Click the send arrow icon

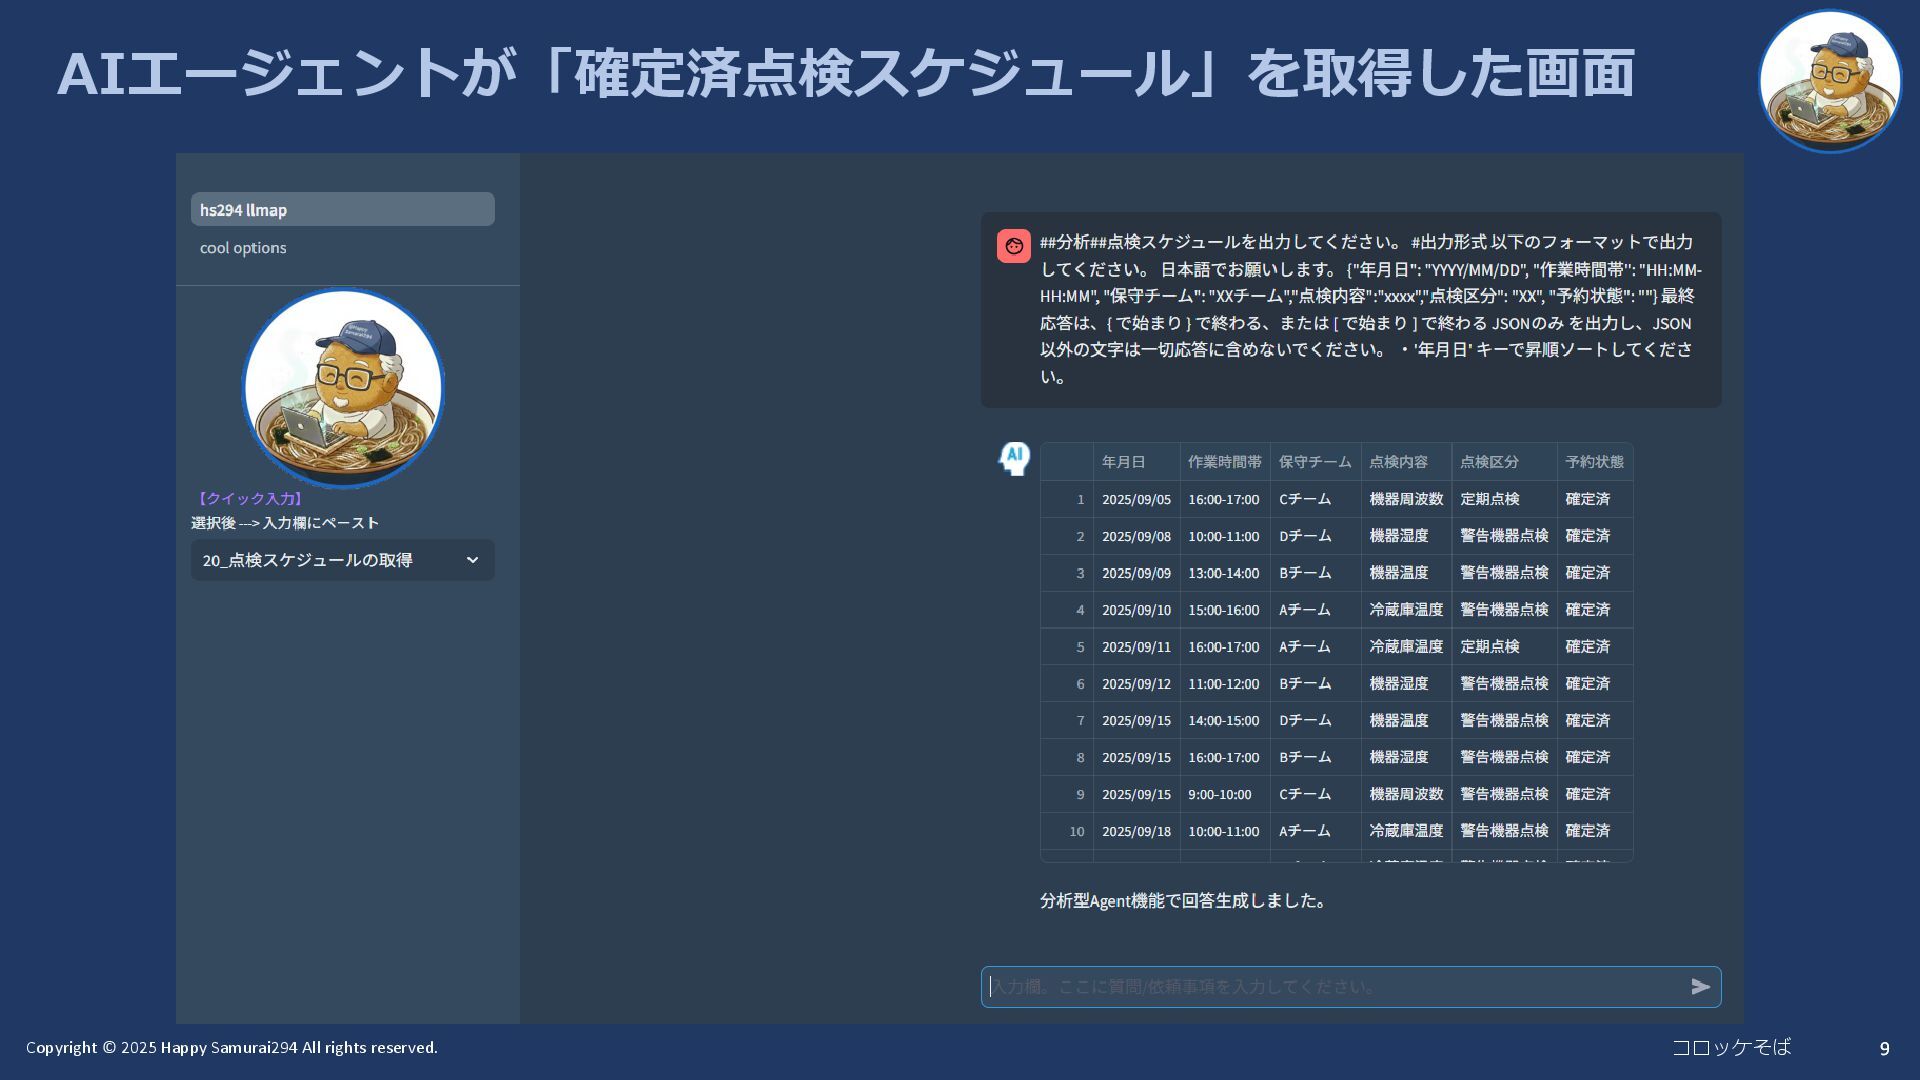(1700, 987)
